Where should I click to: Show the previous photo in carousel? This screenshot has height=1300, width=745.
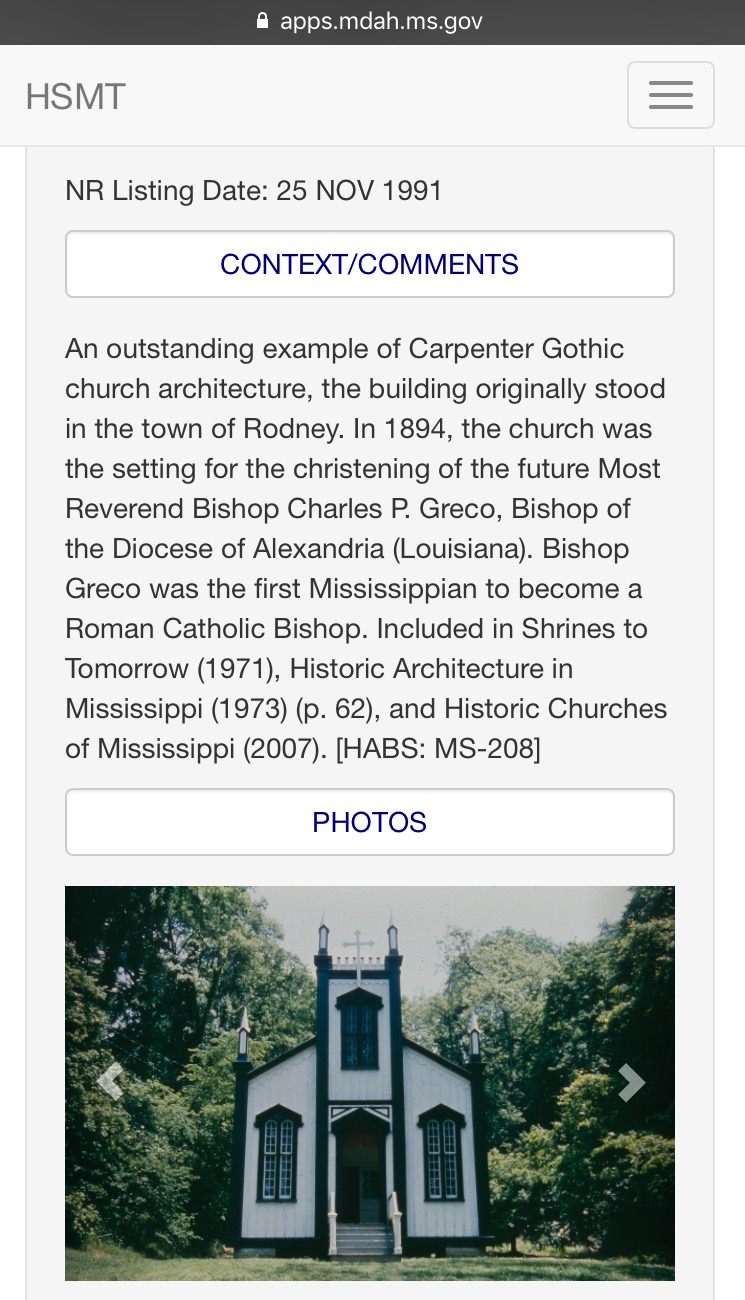[110, 1082]
